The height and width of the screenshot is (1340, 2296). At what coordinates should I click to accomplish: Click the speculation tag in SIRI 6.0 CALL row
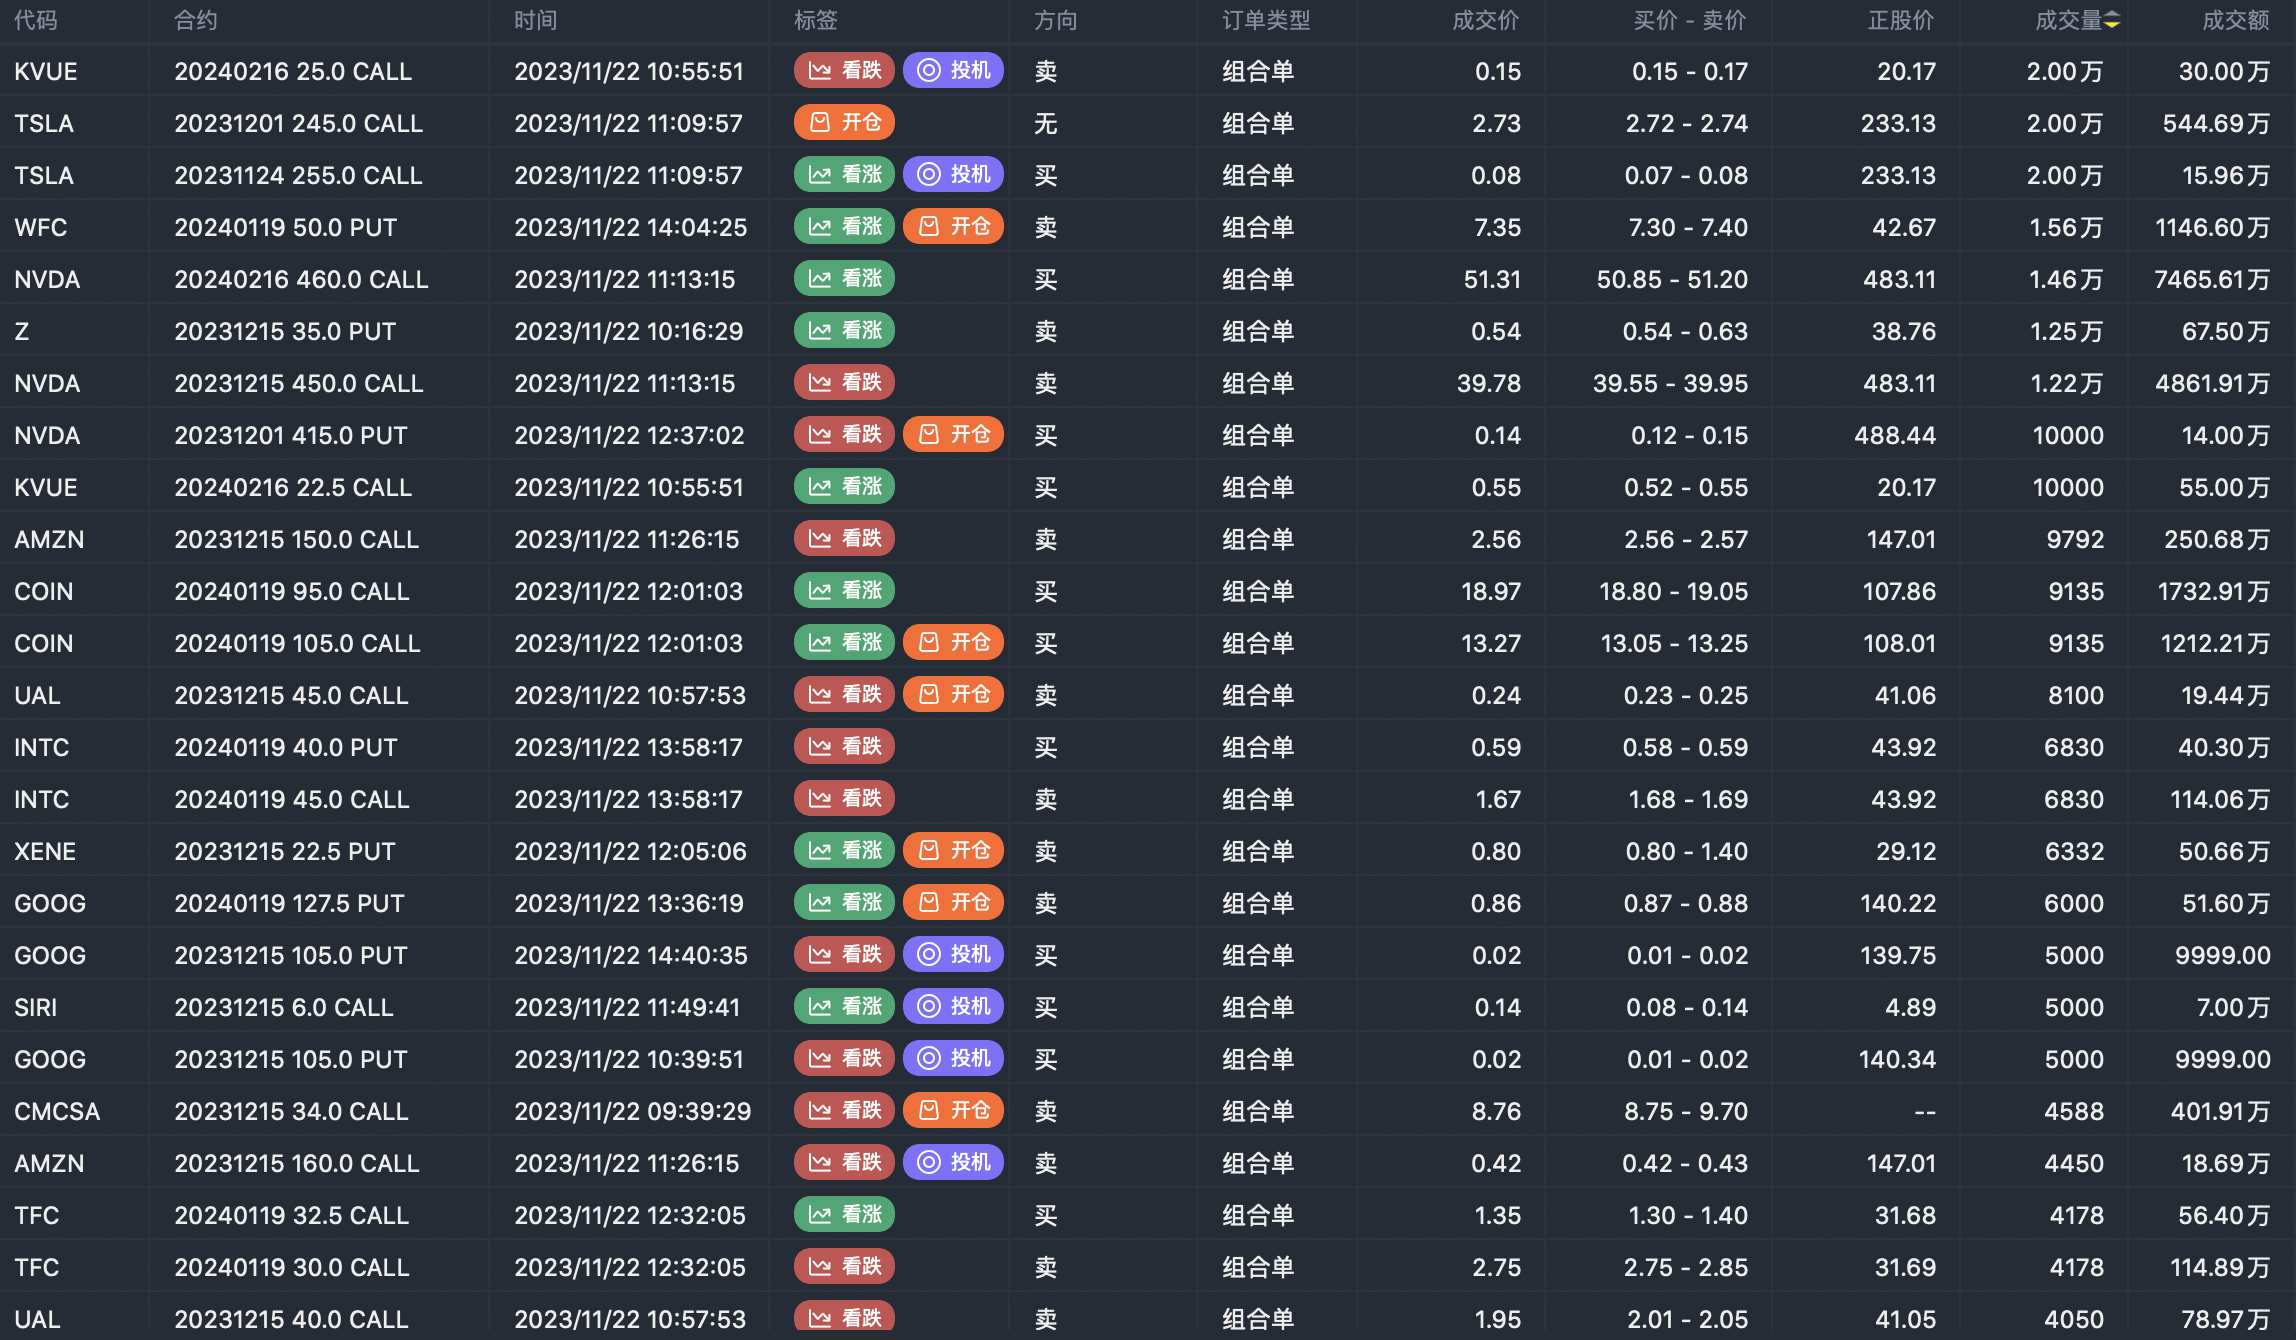[x=953, y=1006]
